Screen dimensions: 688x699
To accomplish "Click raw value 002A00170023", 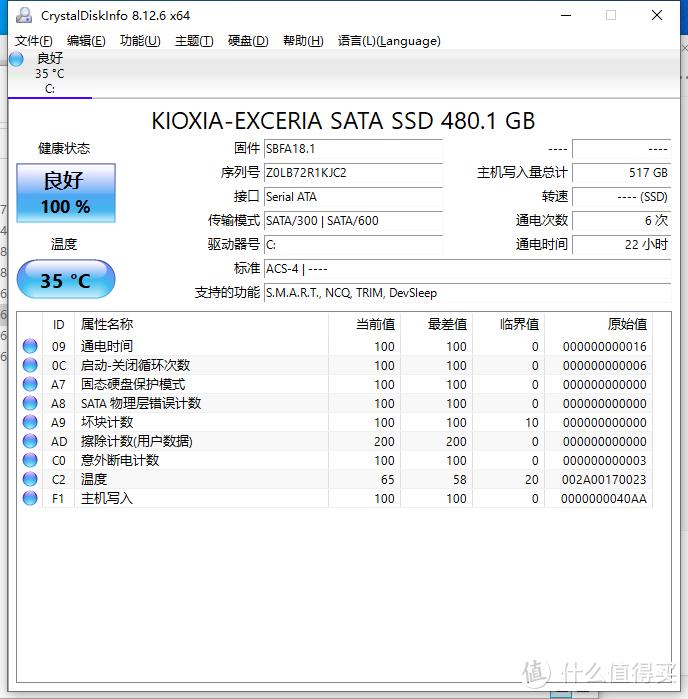I will pyautogui.click(x=604, y=480).
